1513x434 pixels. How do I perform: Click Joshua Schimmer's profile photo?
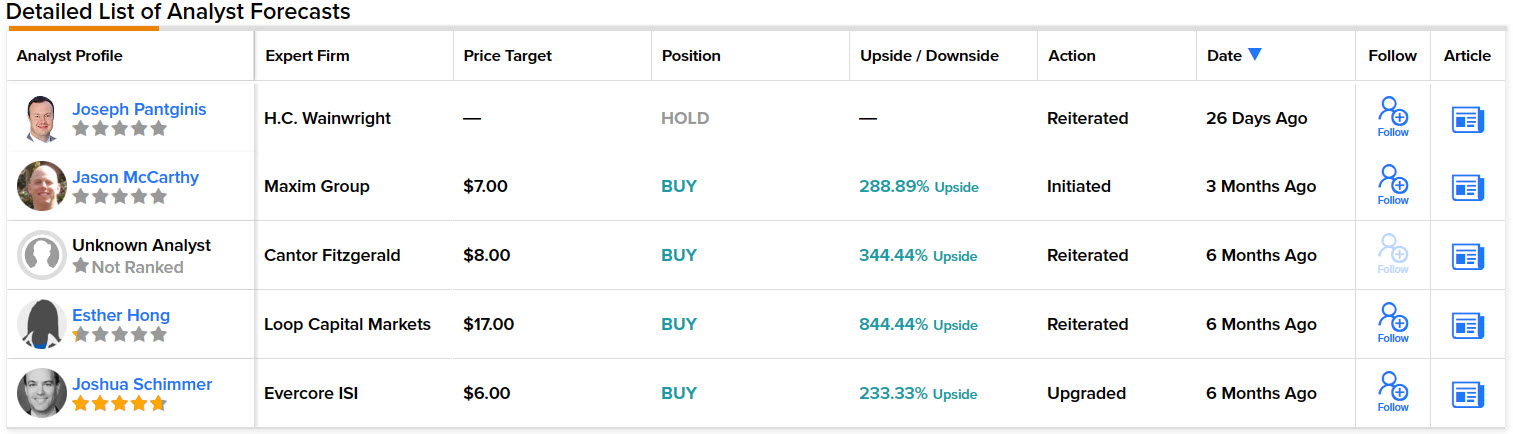pyautogui.click(x=42, y=393)
